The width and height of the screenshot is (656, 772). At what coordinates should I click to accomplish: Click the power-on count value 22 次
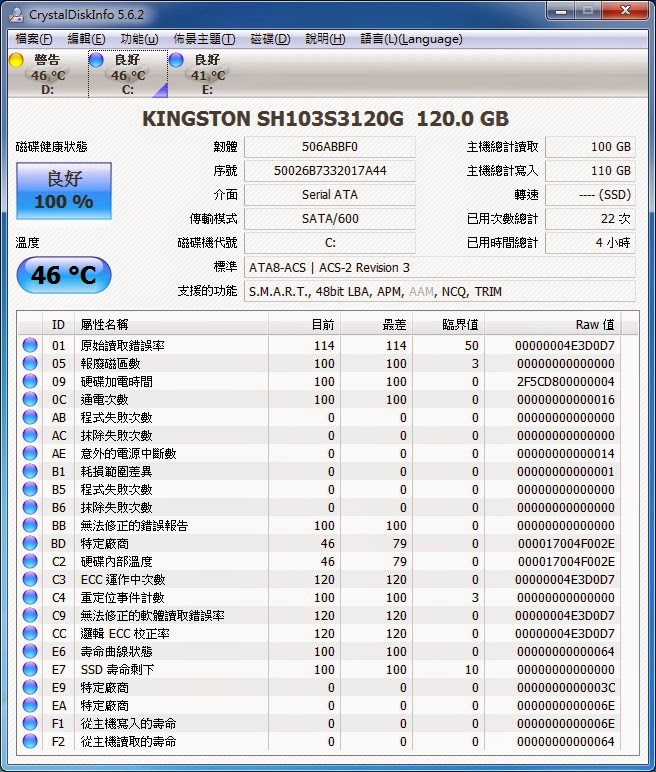pyautogui.click(x=590, y=219)
